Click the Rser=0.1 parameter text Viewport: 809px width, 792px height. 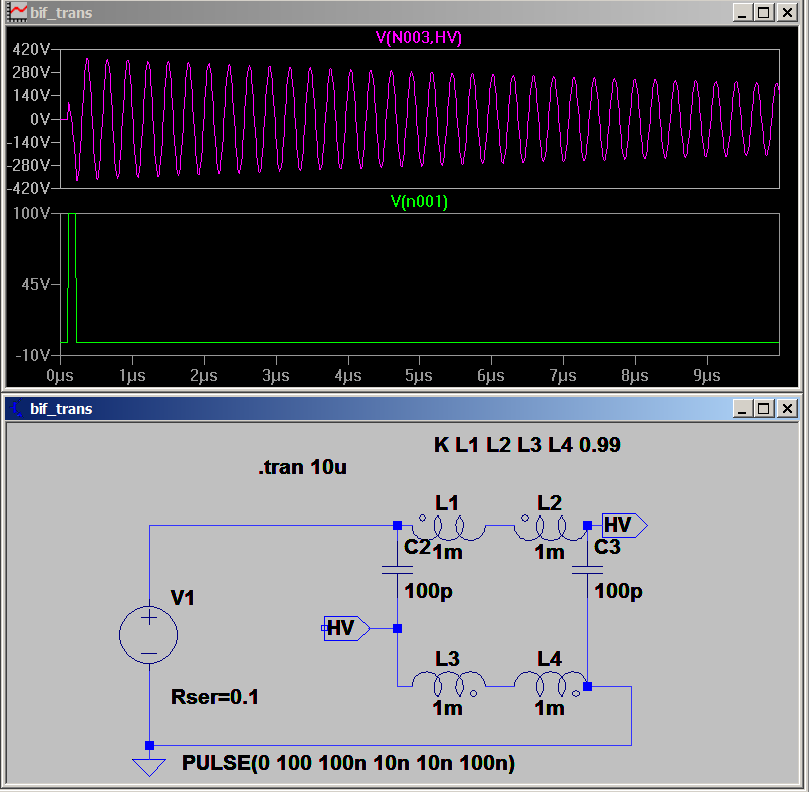click(216, 697)
